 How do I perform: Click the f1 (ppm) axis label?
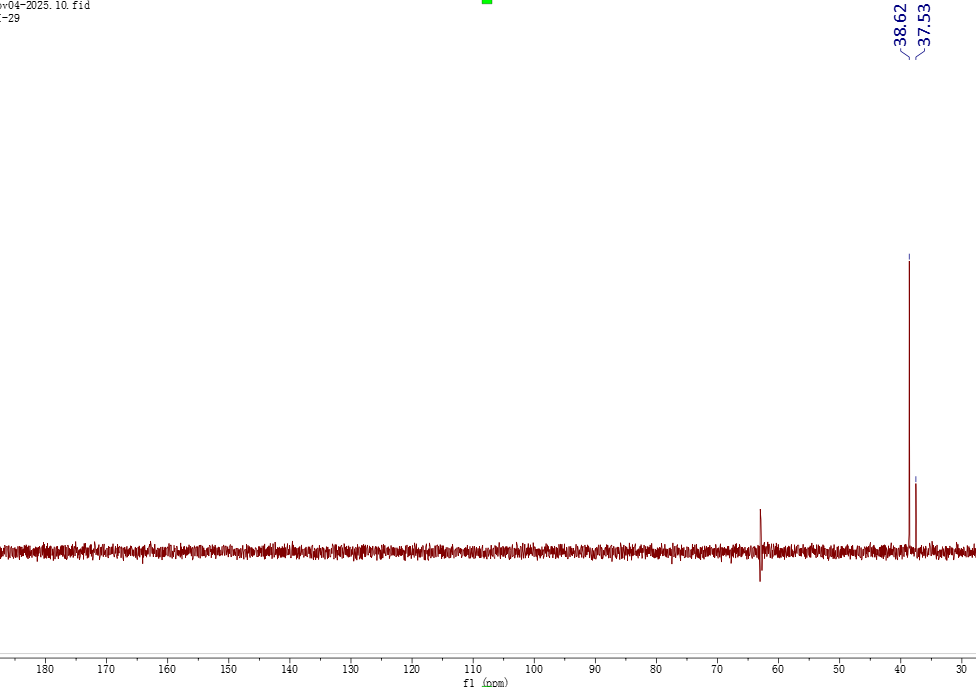point(485,682)
